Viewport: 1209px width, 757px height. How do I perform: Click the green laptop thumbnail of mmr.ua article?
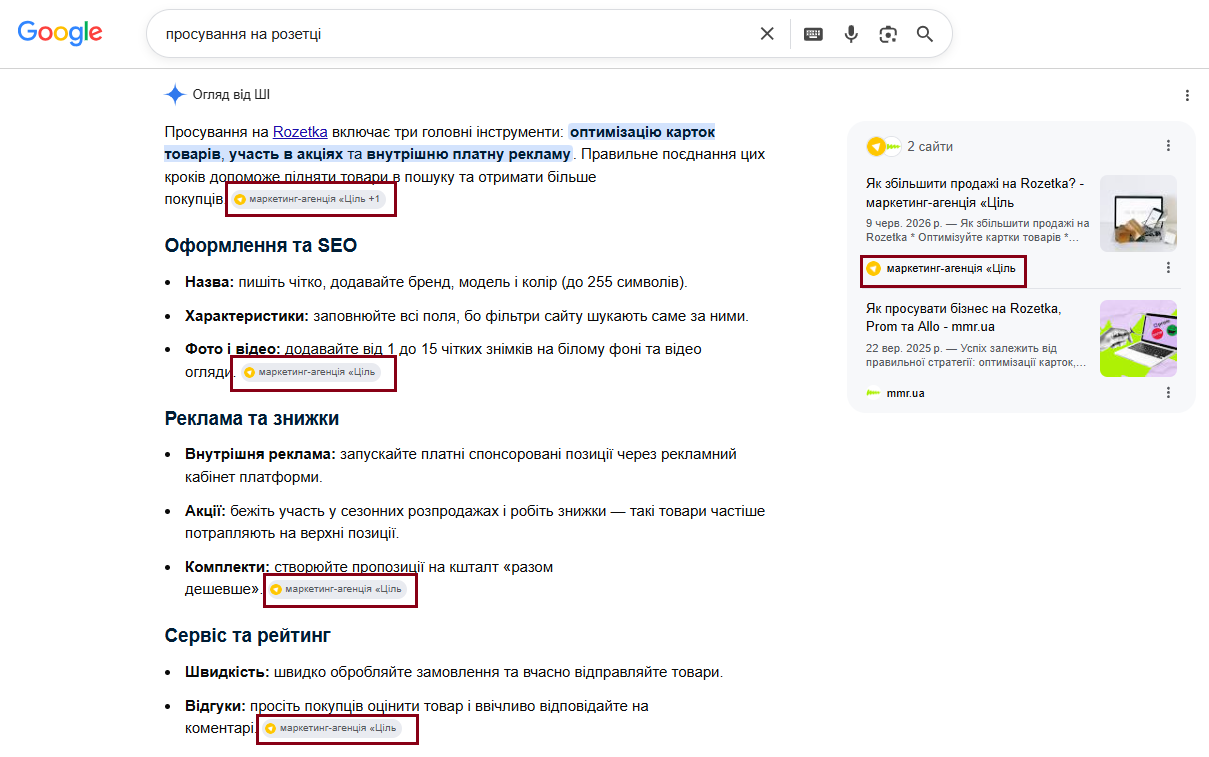1138,338
